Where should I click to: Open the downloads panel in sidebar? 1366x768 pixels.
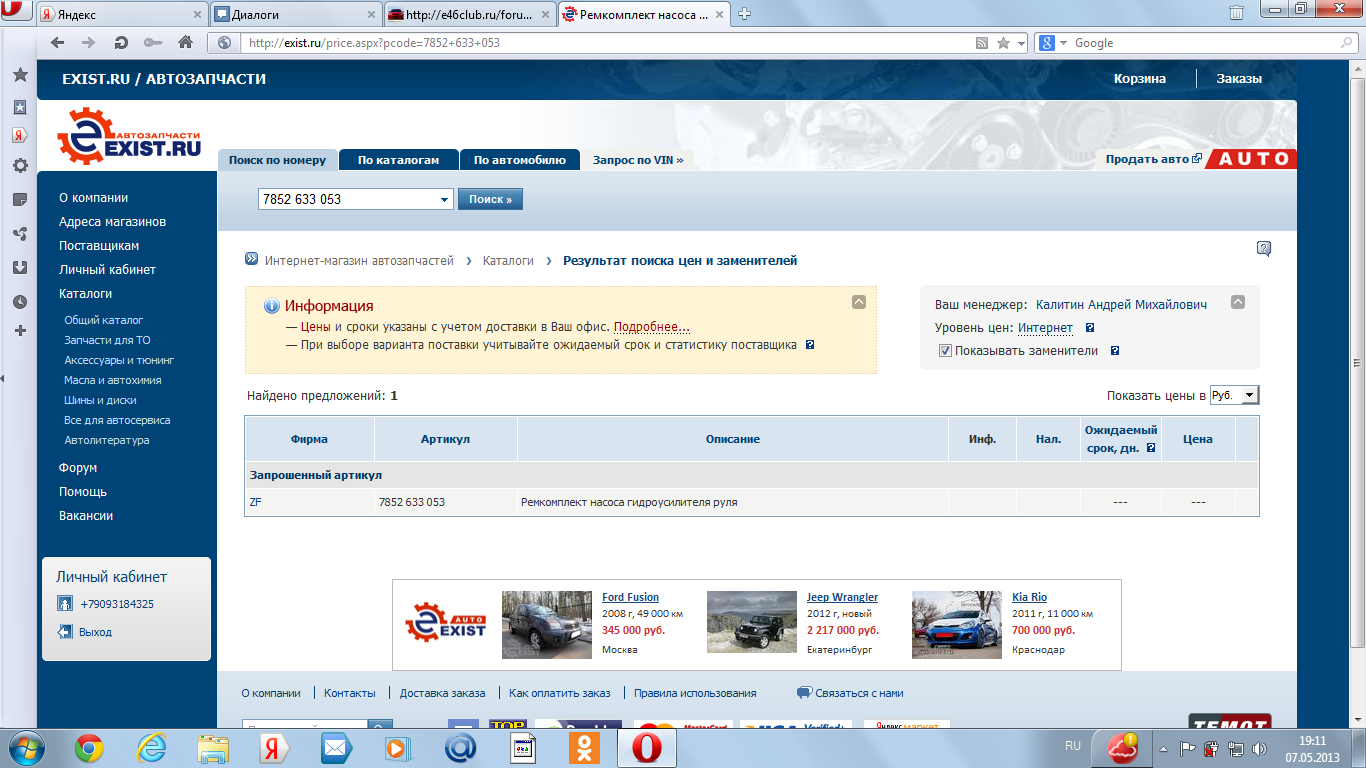pos(20,268)
